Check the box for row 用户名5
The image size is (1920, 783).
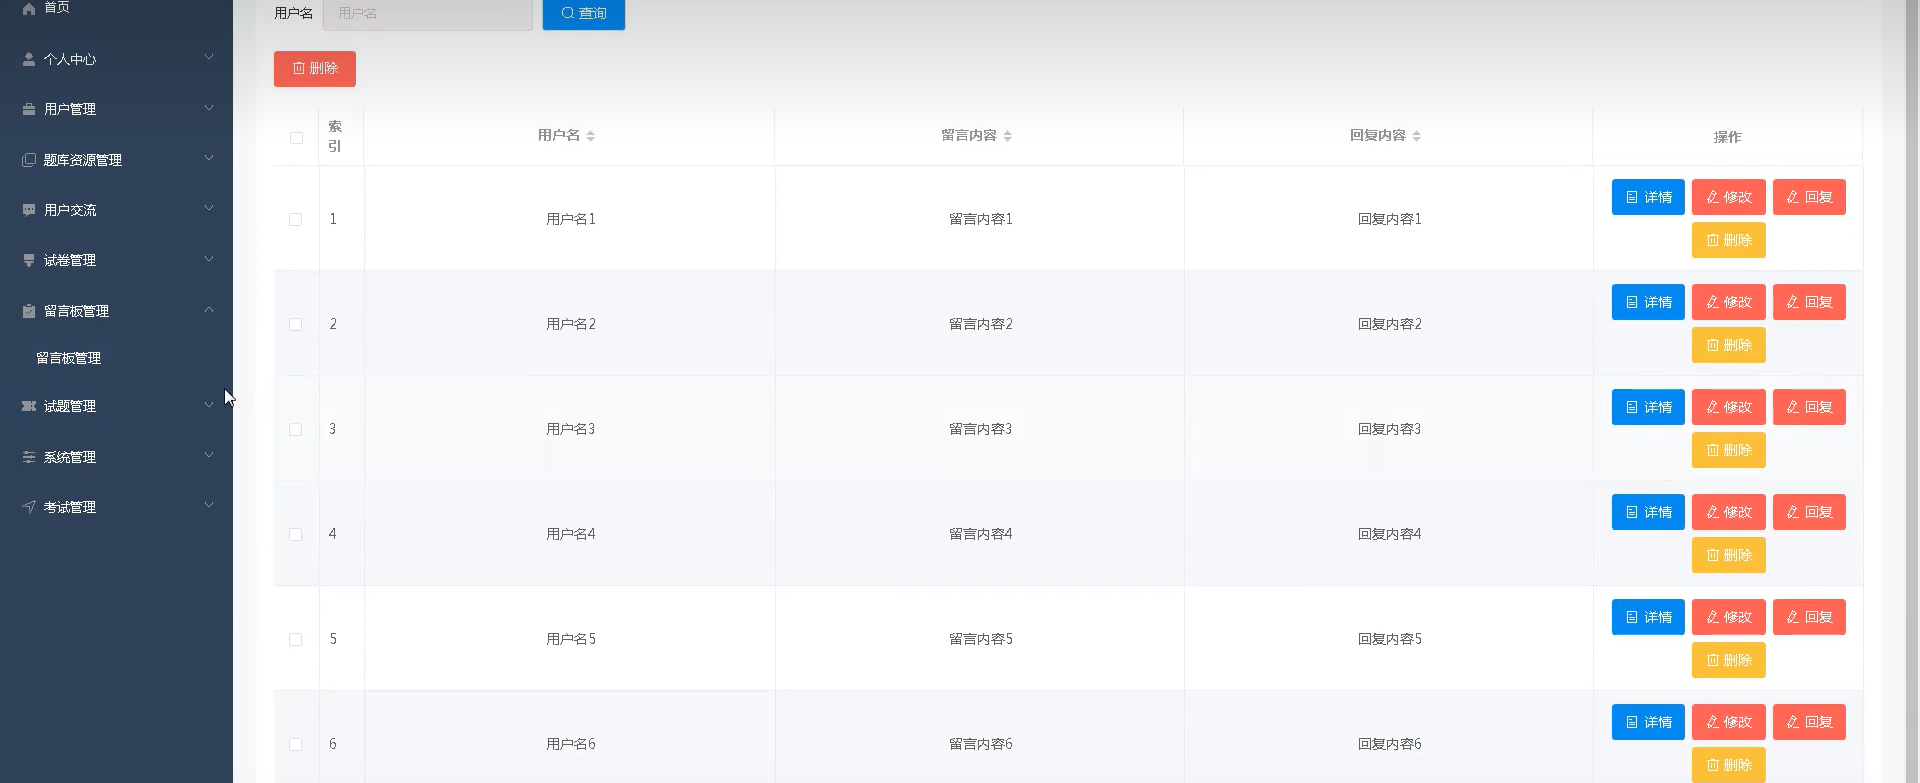pyautogui.click(x=295, y=639)
